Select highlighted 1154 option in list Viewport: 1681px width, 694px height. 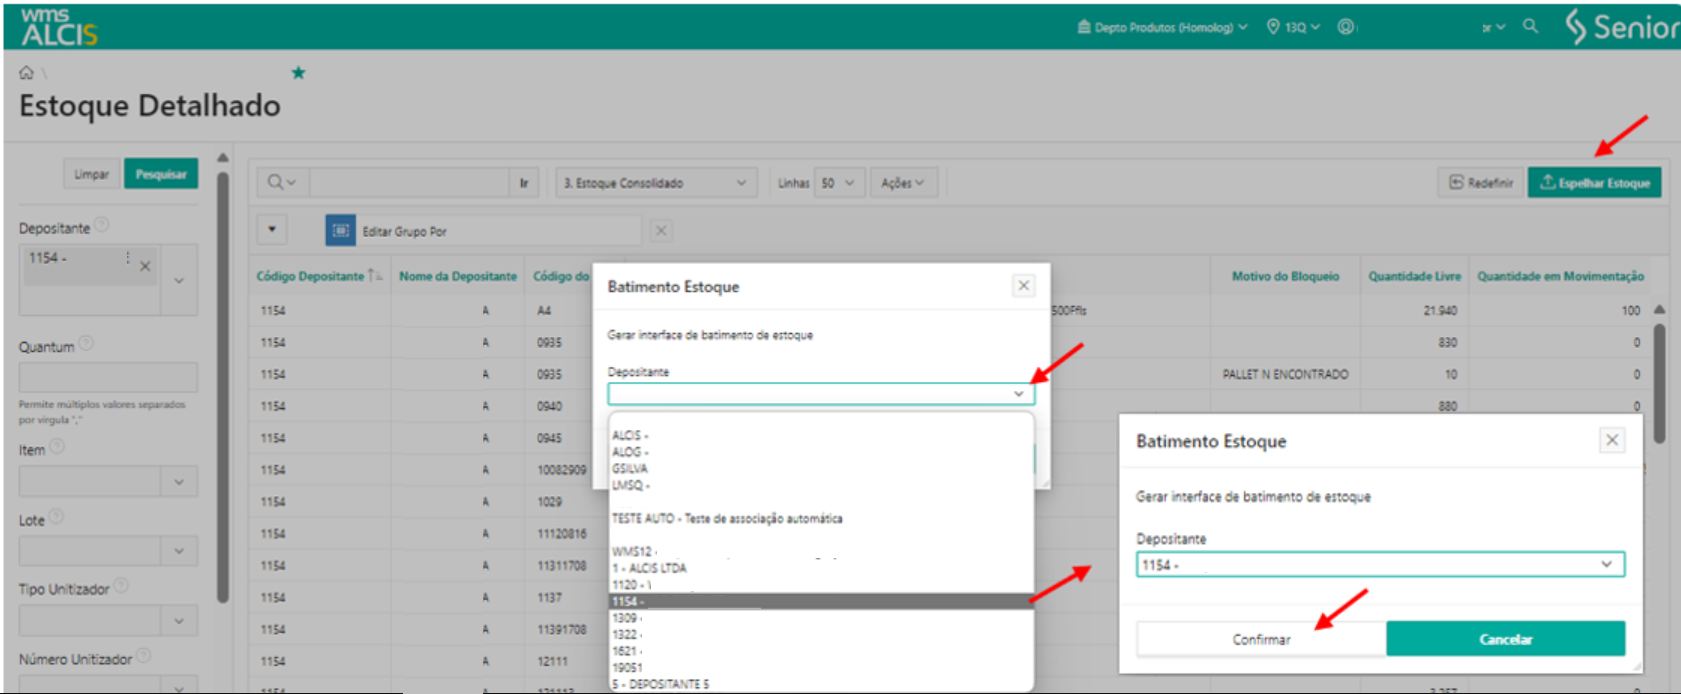(820, 601)
